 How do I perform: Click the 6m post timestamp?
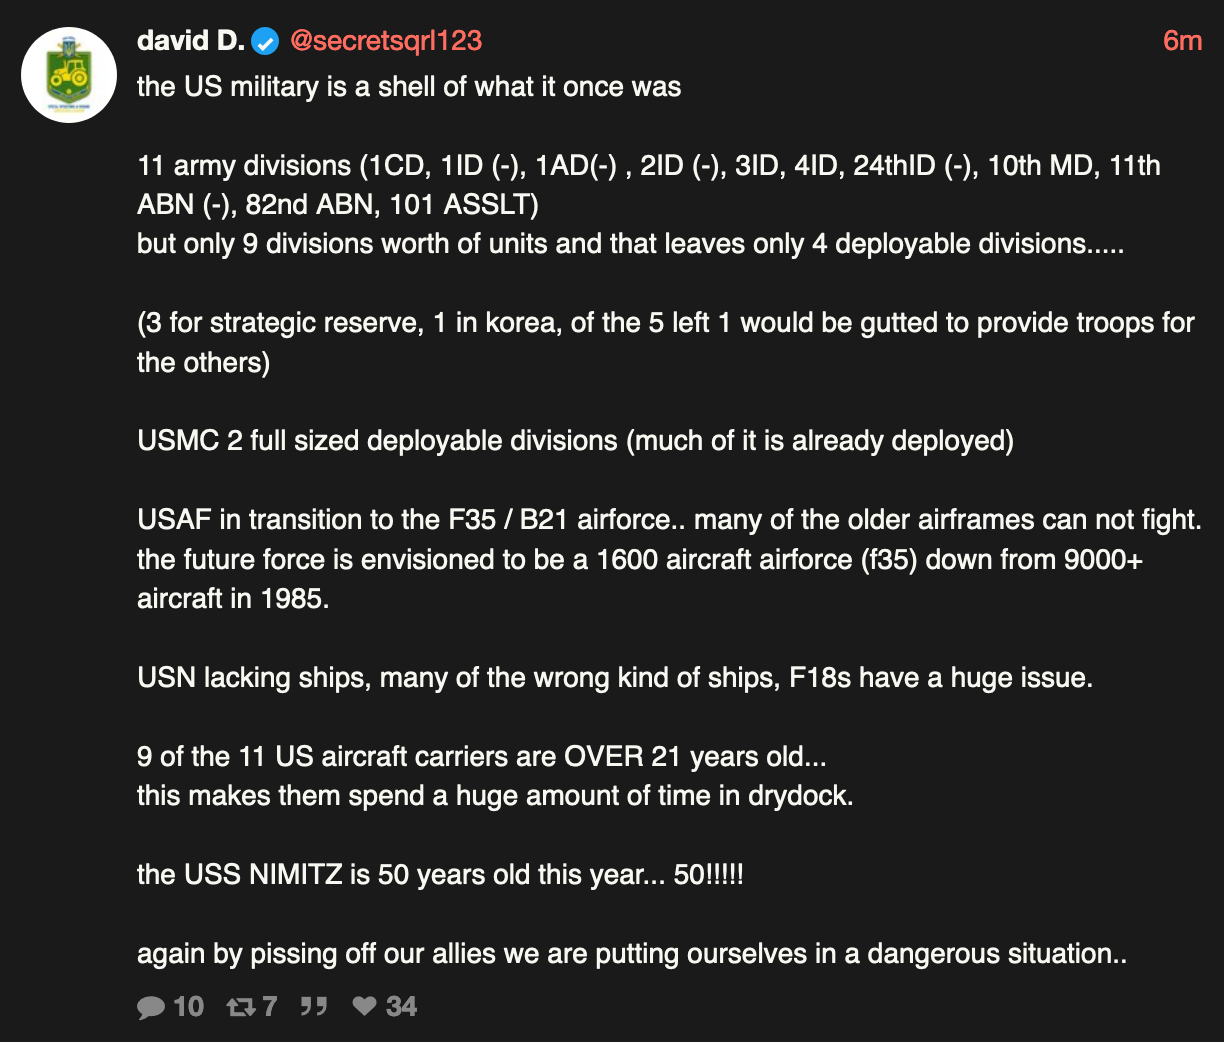[x=1182, y=41]
